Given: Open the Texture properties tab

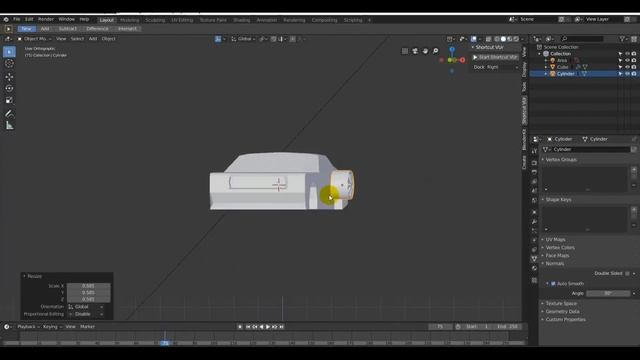Looking at the screenshot, I should point(534,280).
